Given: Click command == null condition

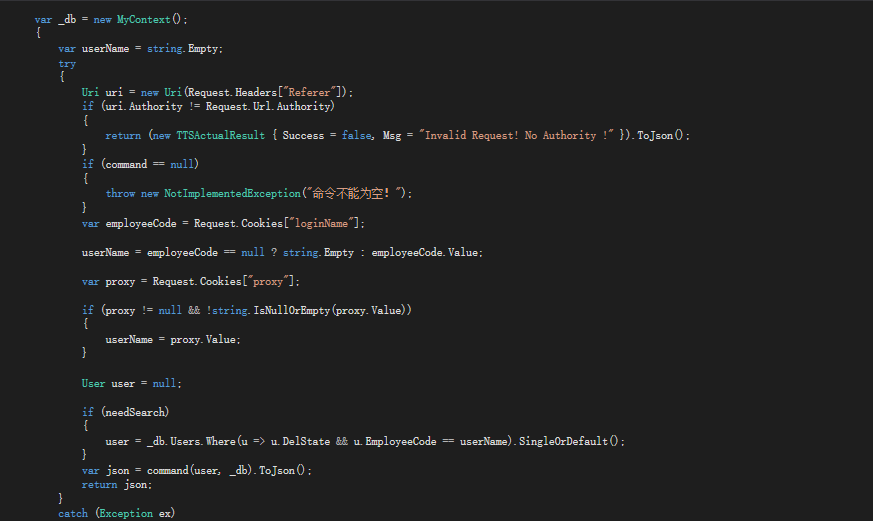Looking at the screenshot, I should [x=150, y=164].
